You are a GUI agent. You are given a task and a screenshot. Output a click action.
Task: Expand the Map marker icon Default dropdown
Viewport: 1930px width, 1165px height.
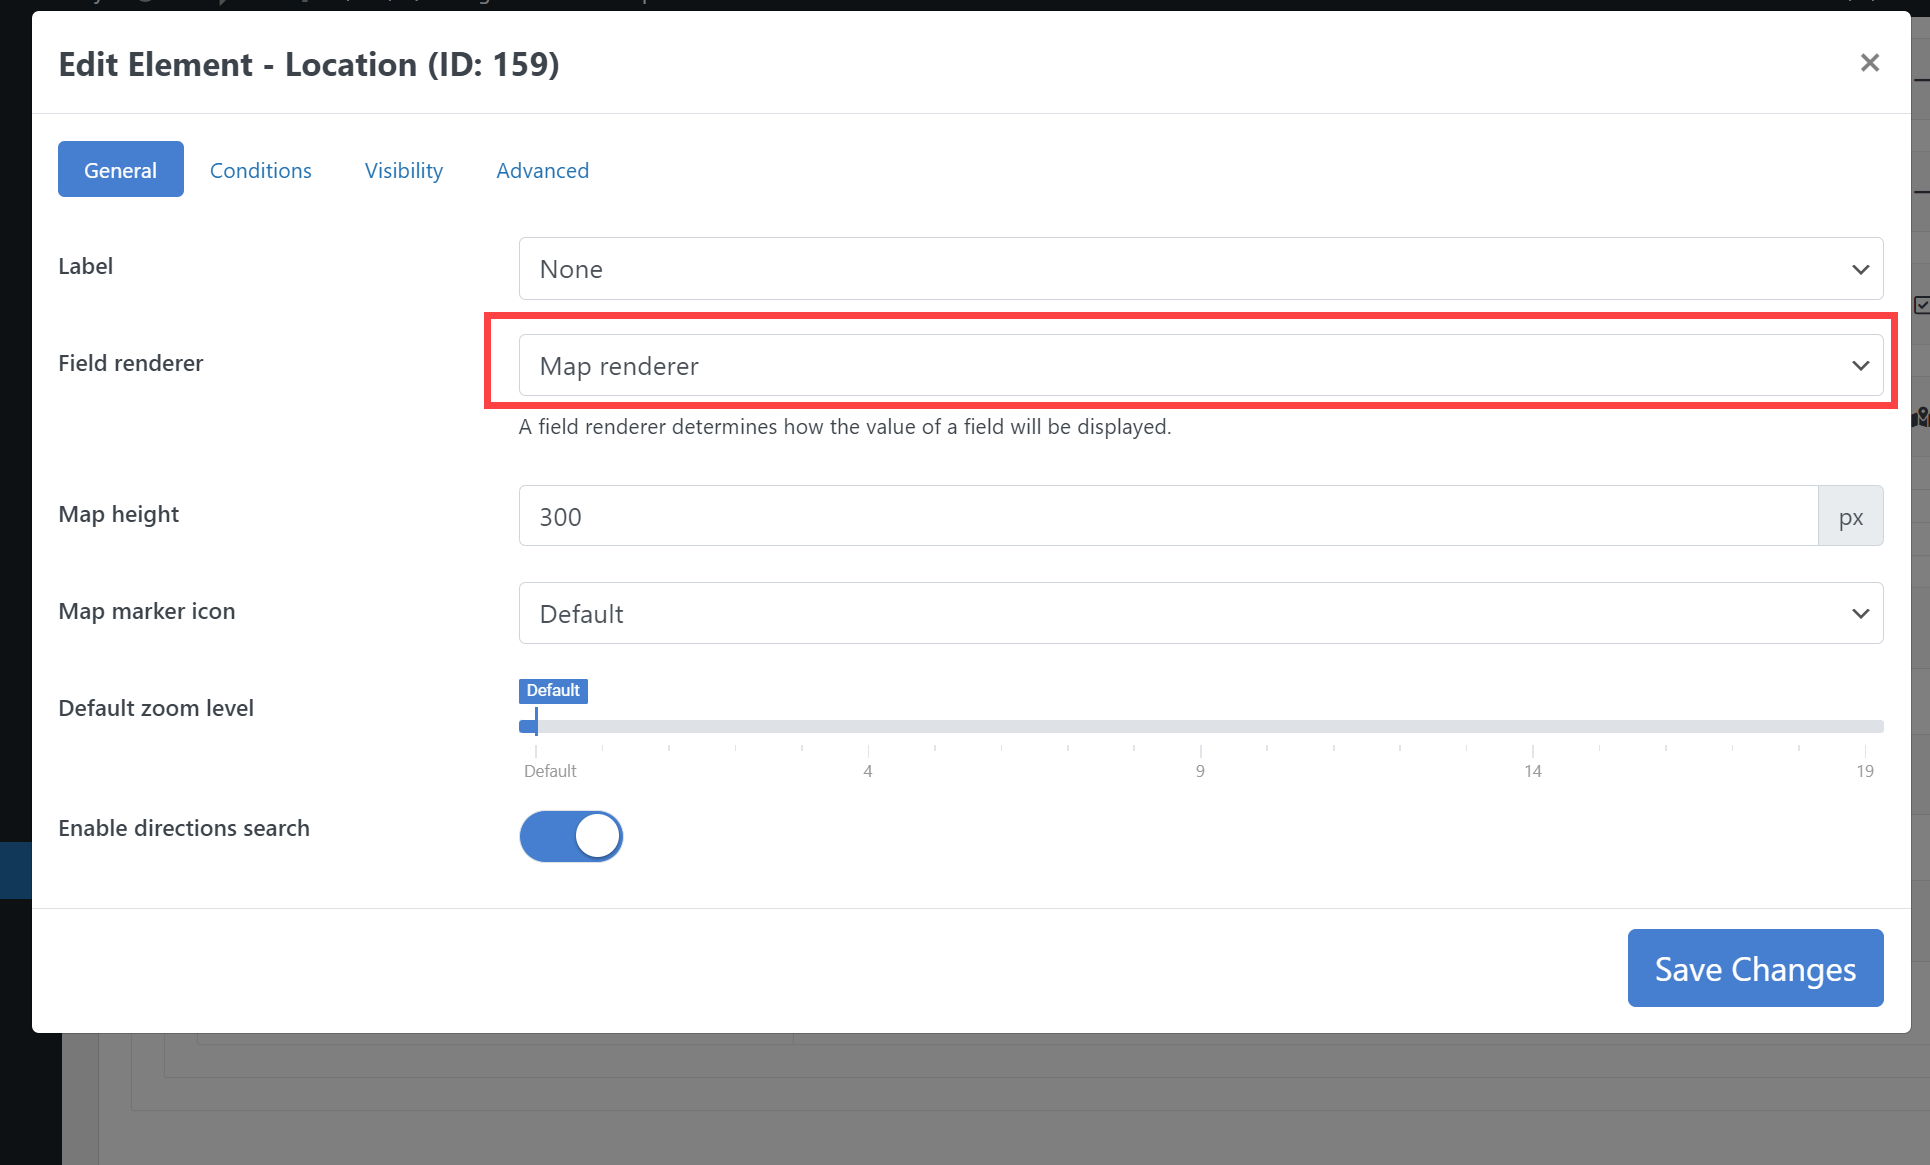[x=1180, y=613]
